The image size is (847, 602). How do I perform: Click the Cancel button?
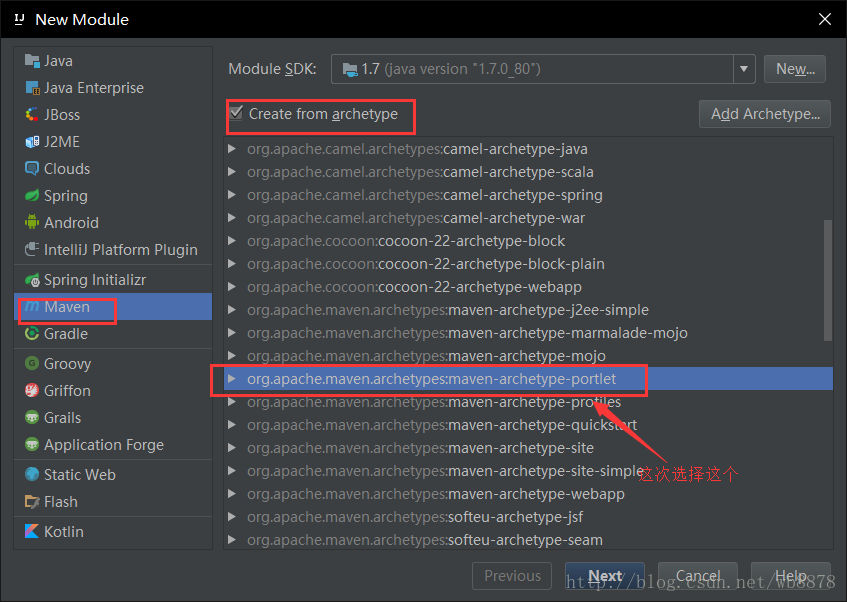click(697, 576)
